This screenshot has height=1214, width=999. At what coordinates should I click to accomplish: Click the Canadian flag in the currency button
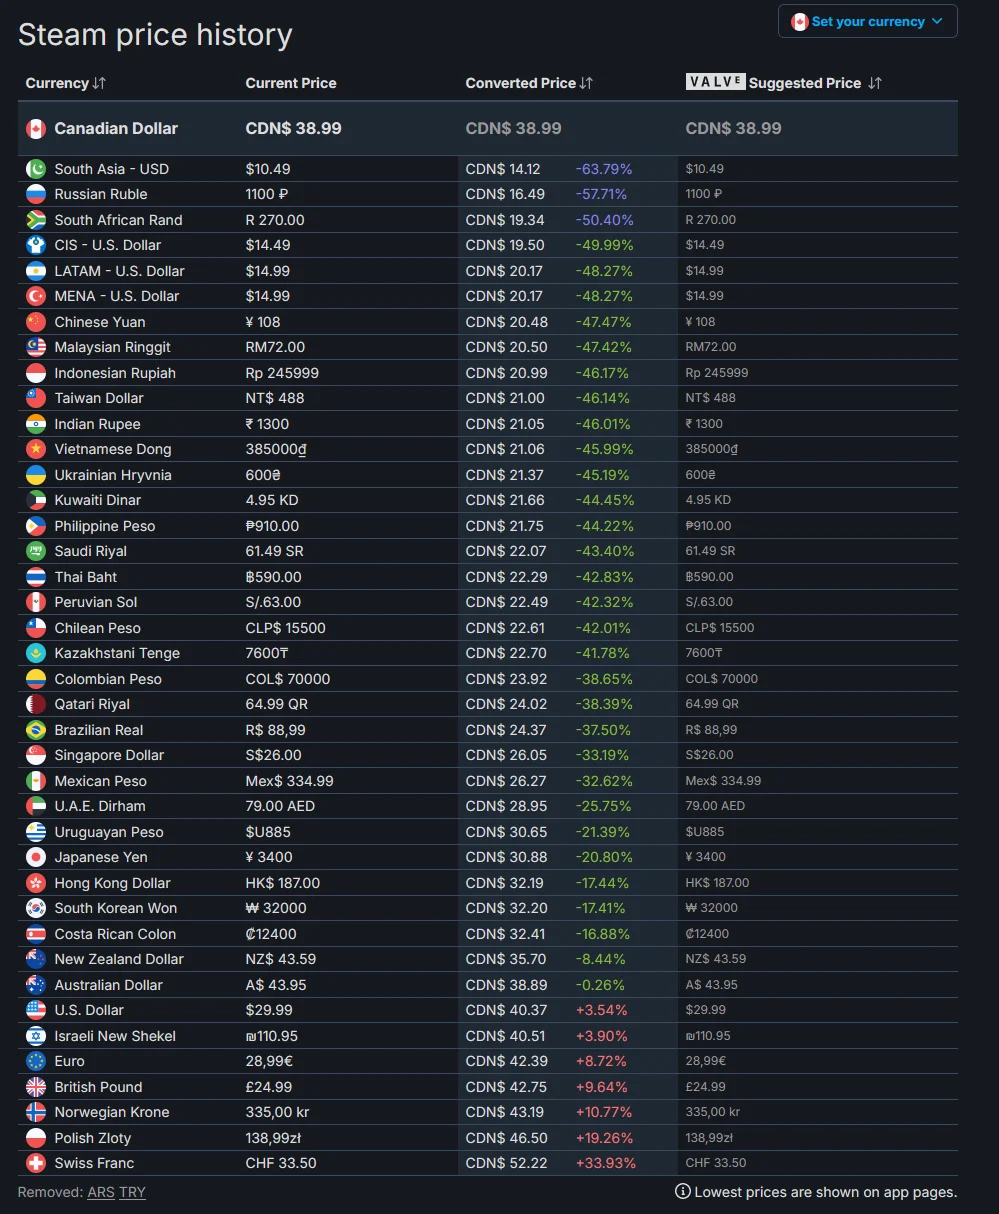pos(799,21)
